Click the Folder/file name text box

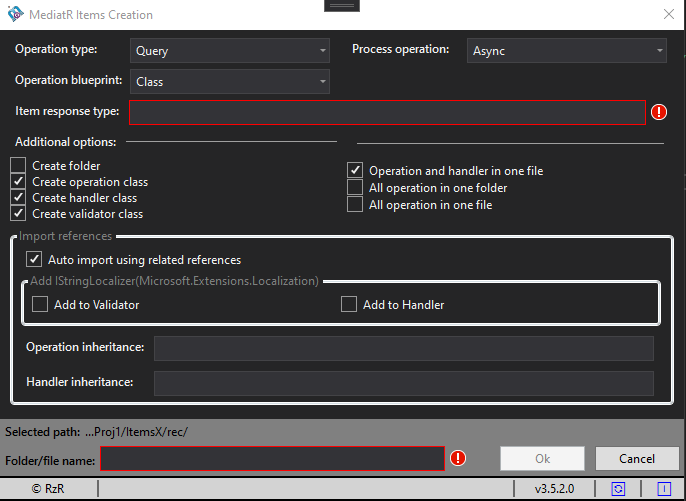point(272,459)
